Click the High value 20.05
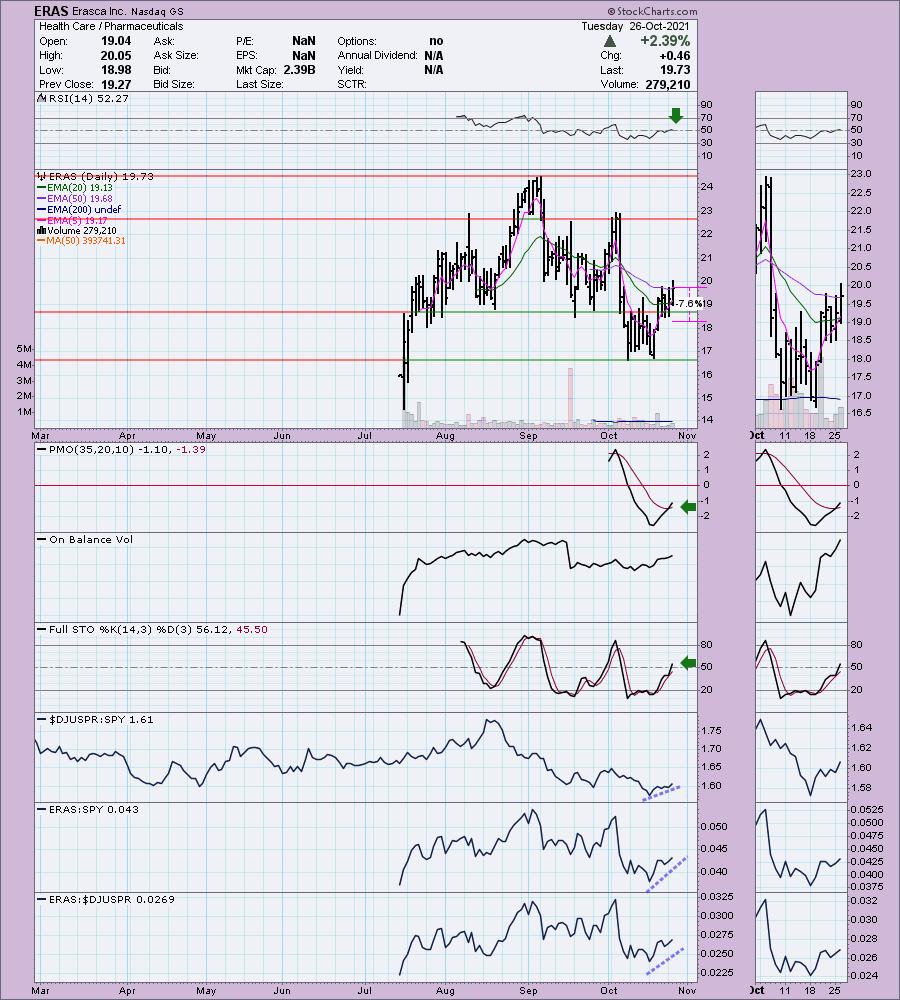 coord(116,55)
